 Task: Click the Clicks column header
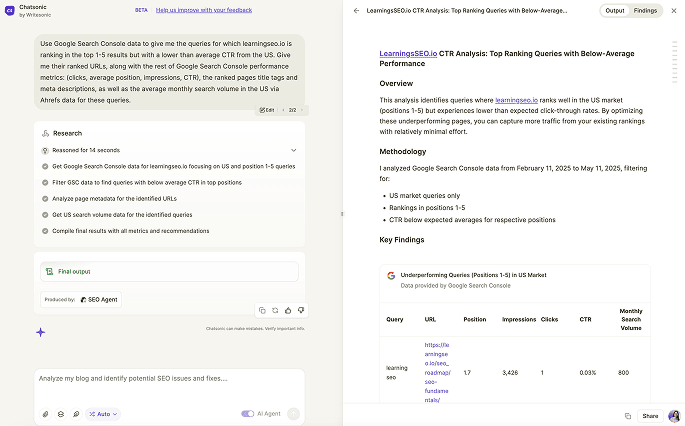point(549,319)
